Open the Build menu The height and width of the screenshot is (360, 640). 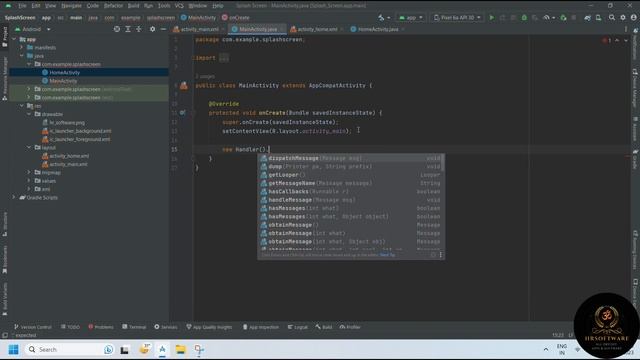click(133, 6)
